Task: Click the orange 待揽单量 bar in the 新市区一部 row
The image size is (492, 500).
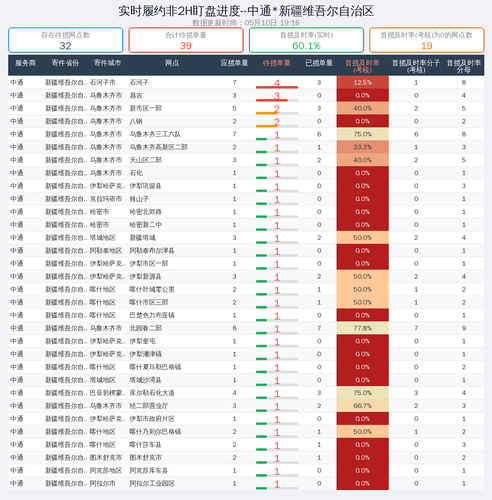Action: [267, 113]
